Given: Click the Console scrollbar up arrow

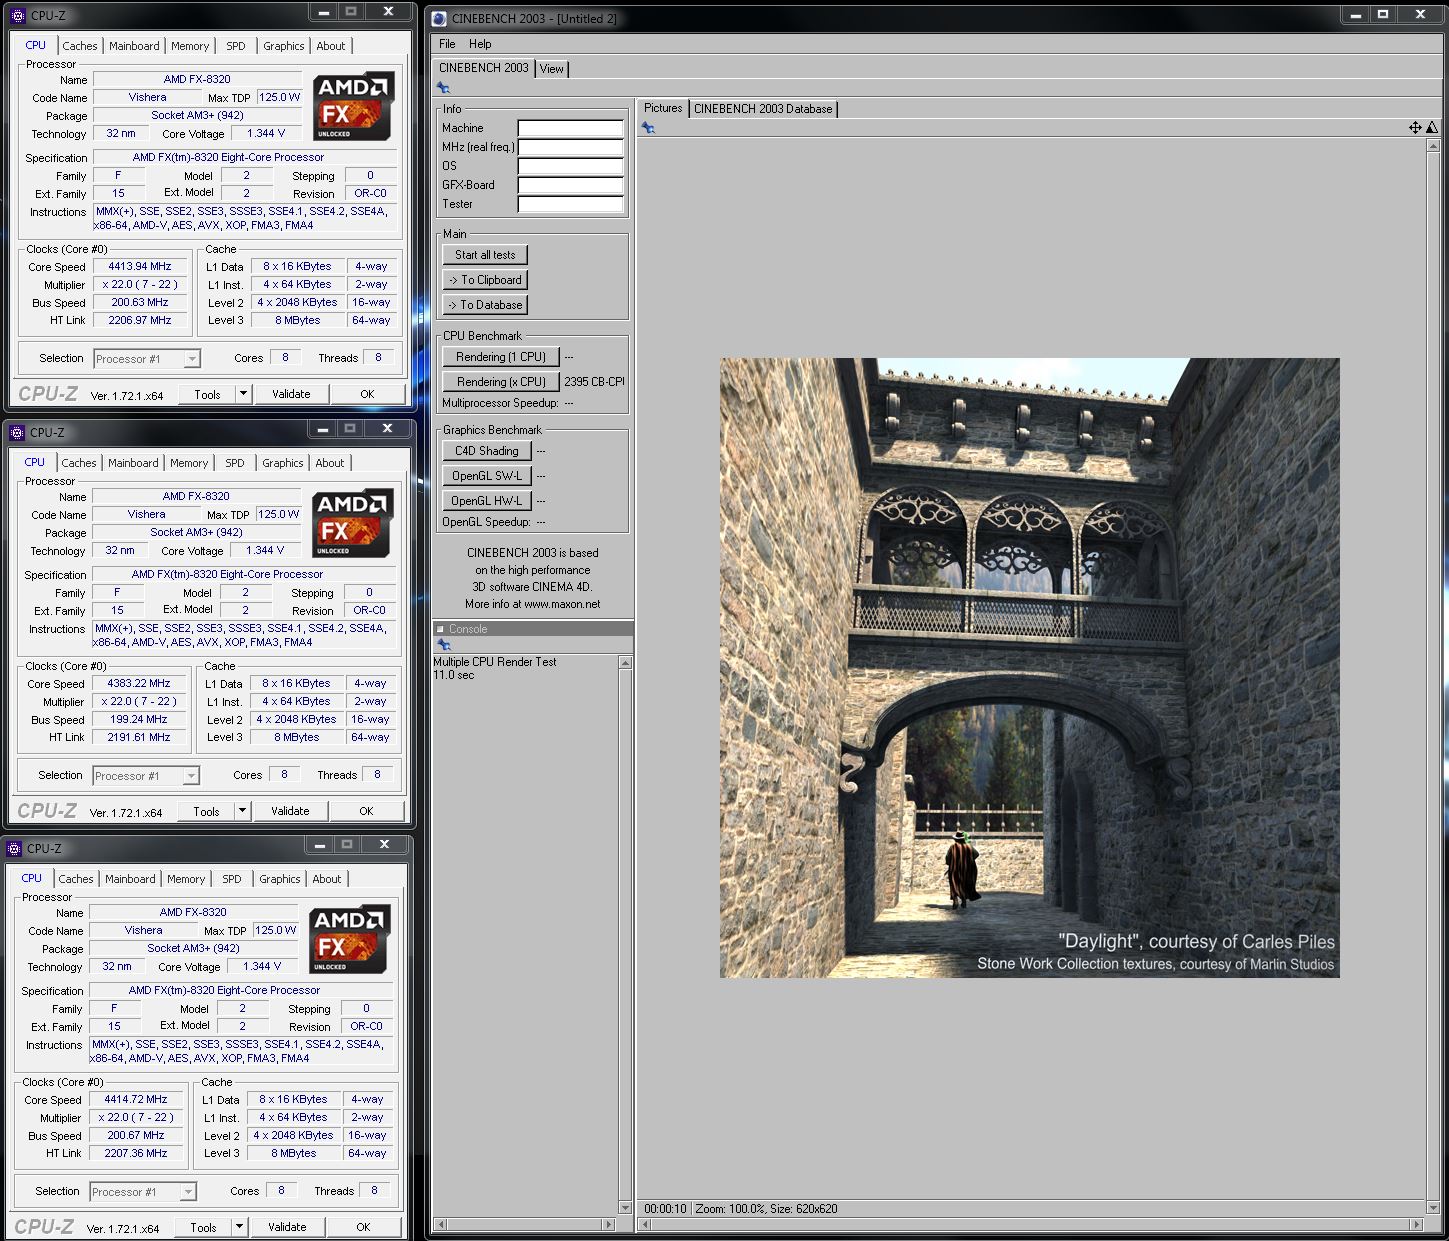Looking at the screenshot, I should (x=625, y=663).
